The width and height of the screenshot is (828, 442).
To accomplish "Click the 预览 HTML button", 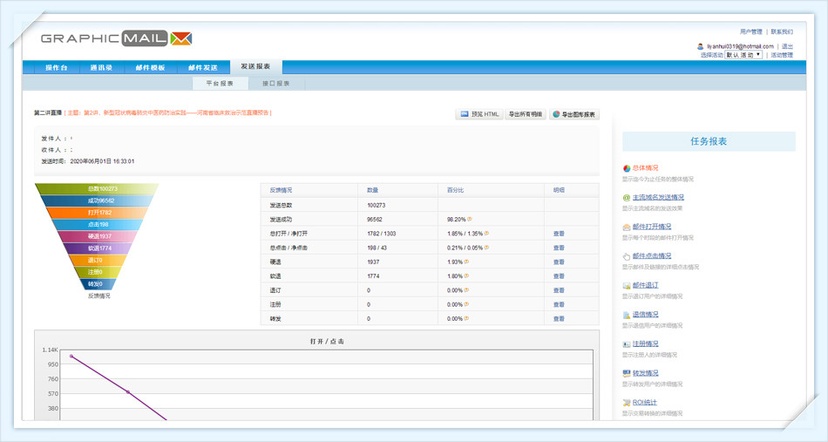I will (479, 115).
